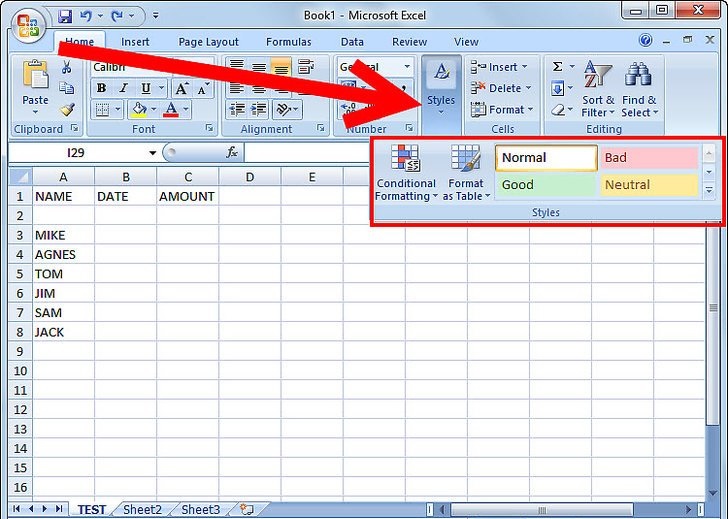Apply red font color

[x=171, y=110]
